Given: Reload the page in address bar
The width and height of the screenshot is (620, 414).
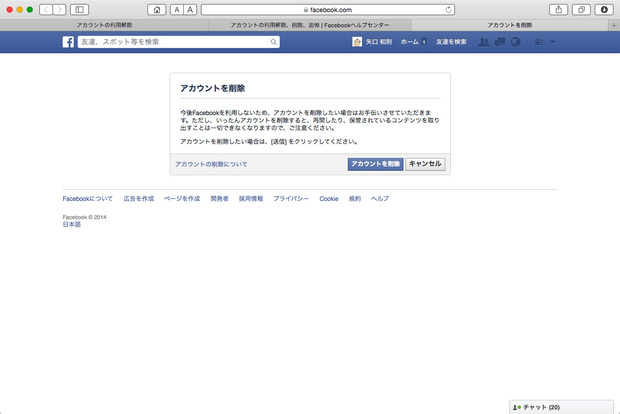Looking at the screenshot, I should click(x=447, y=9).
